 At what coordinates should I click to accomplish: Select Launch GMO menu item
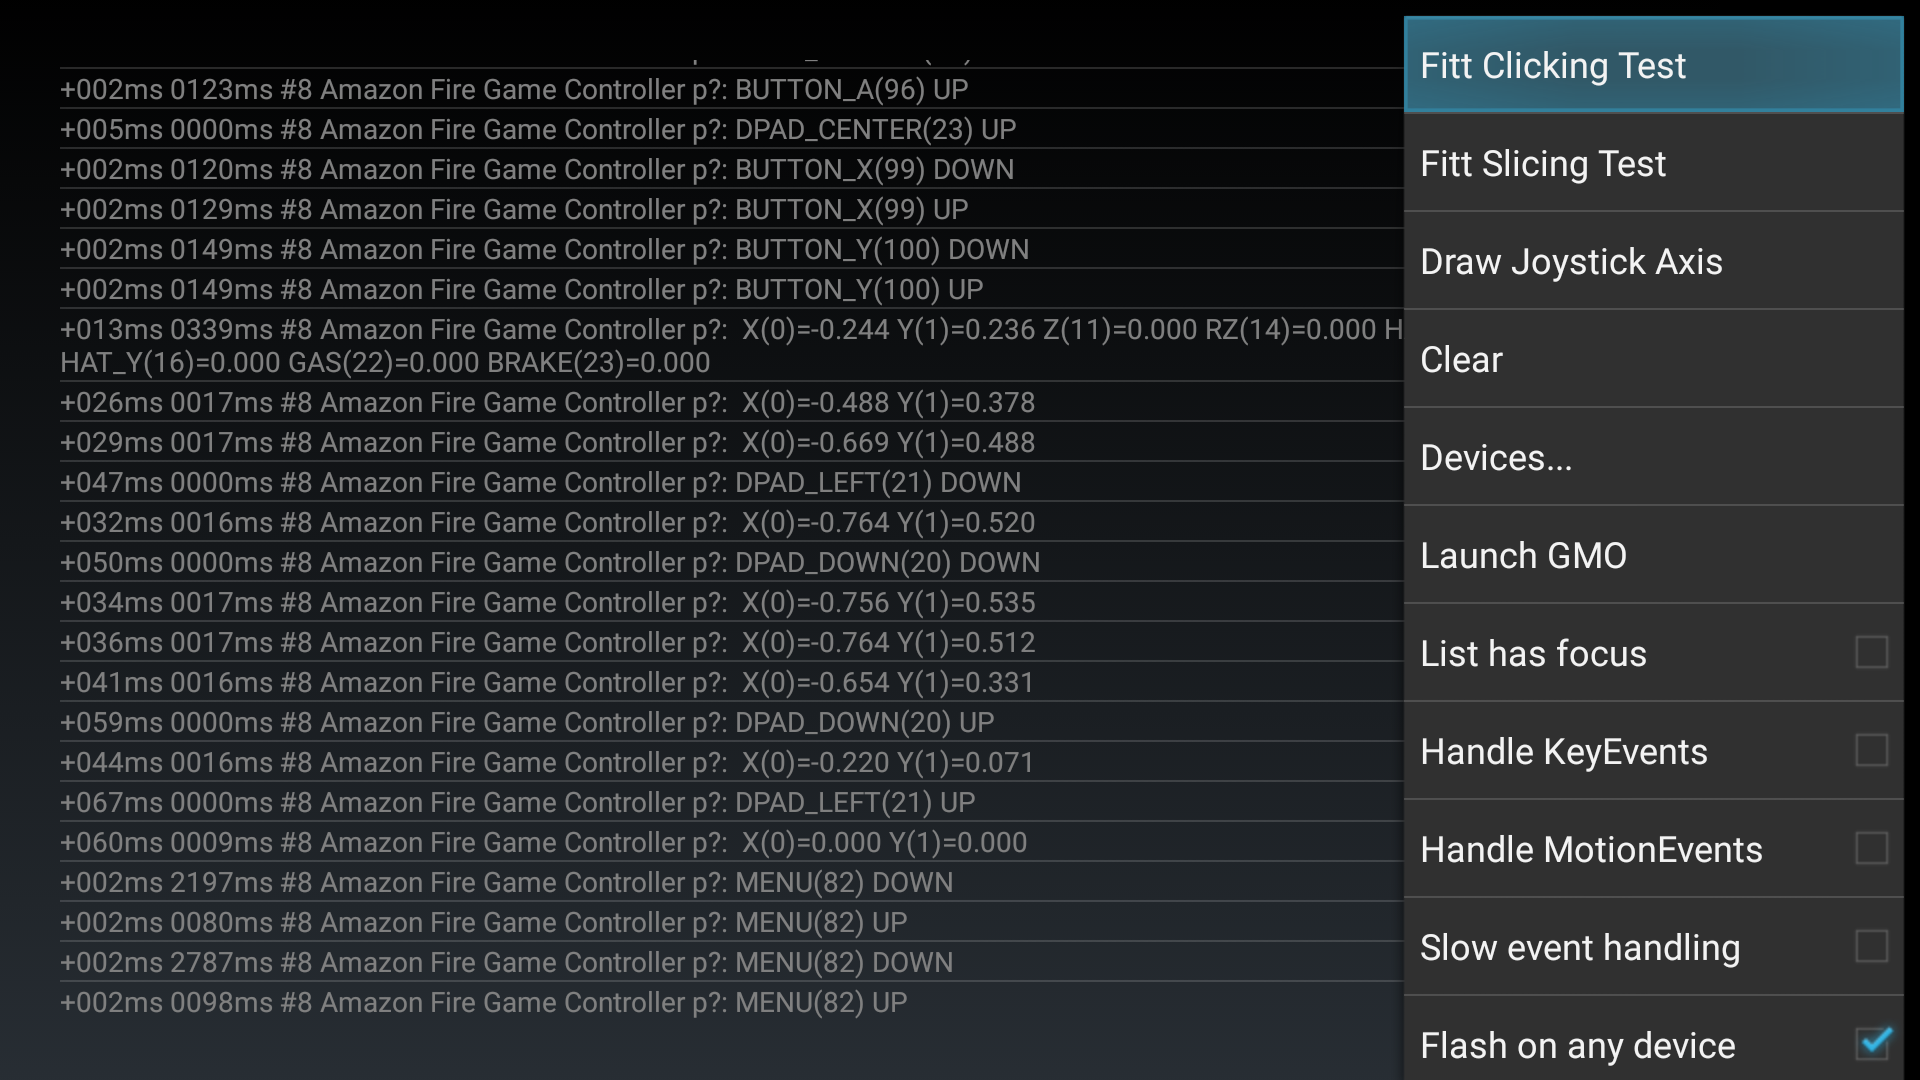[x=1652, y=556]
